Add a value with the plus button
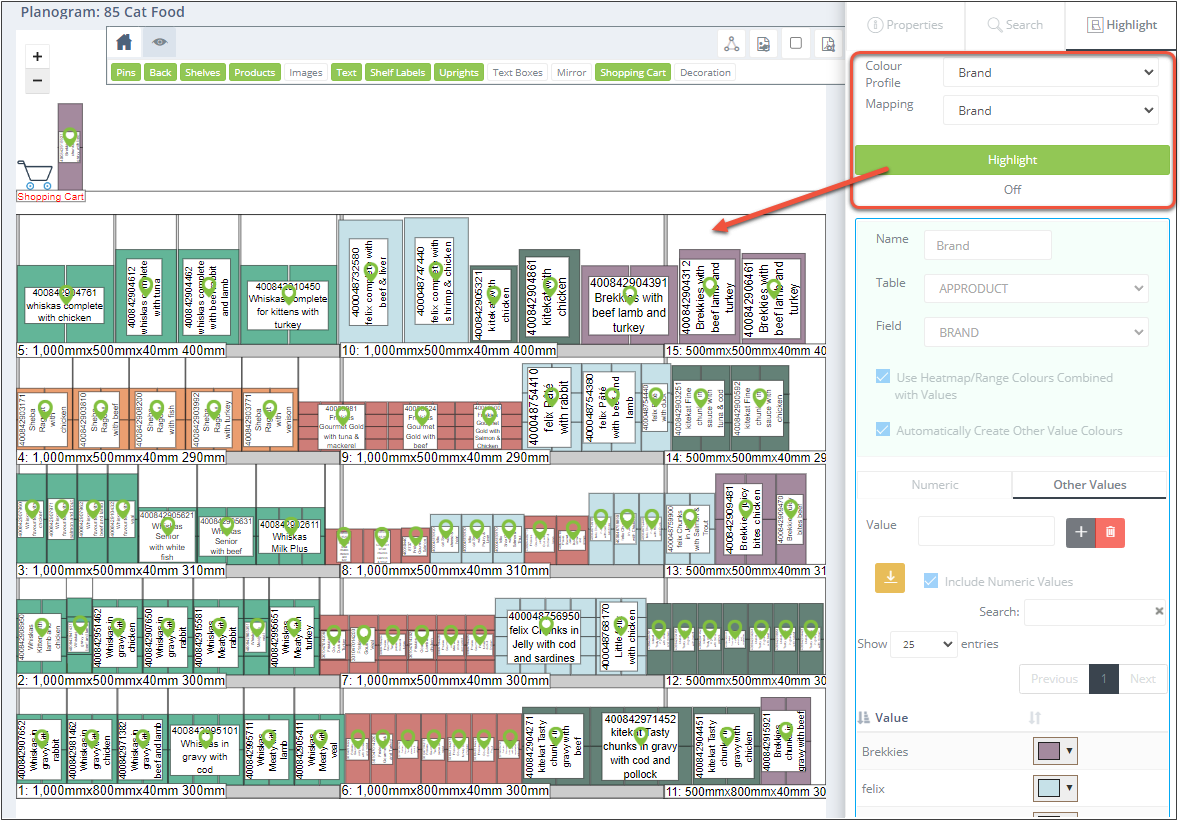The image size is (1183, 821). (x=1080, y=532)
